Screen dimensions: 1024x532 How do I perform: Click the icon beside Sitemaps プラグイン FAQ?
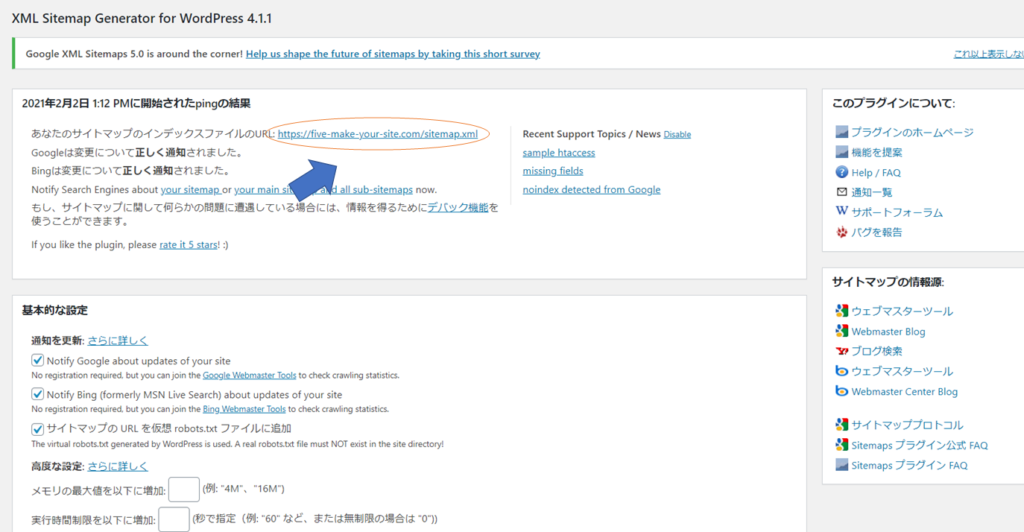point(841,465)
